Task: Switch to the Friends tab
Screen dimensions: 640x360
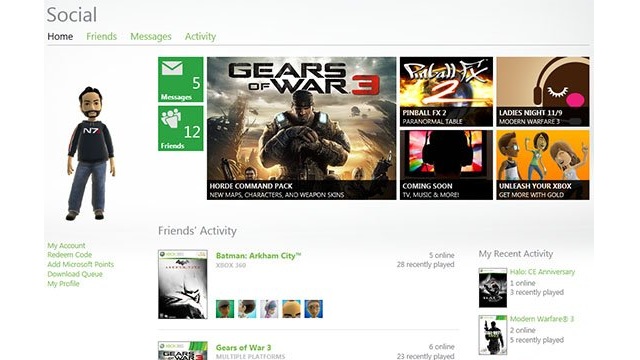Action: pos(101,36)
